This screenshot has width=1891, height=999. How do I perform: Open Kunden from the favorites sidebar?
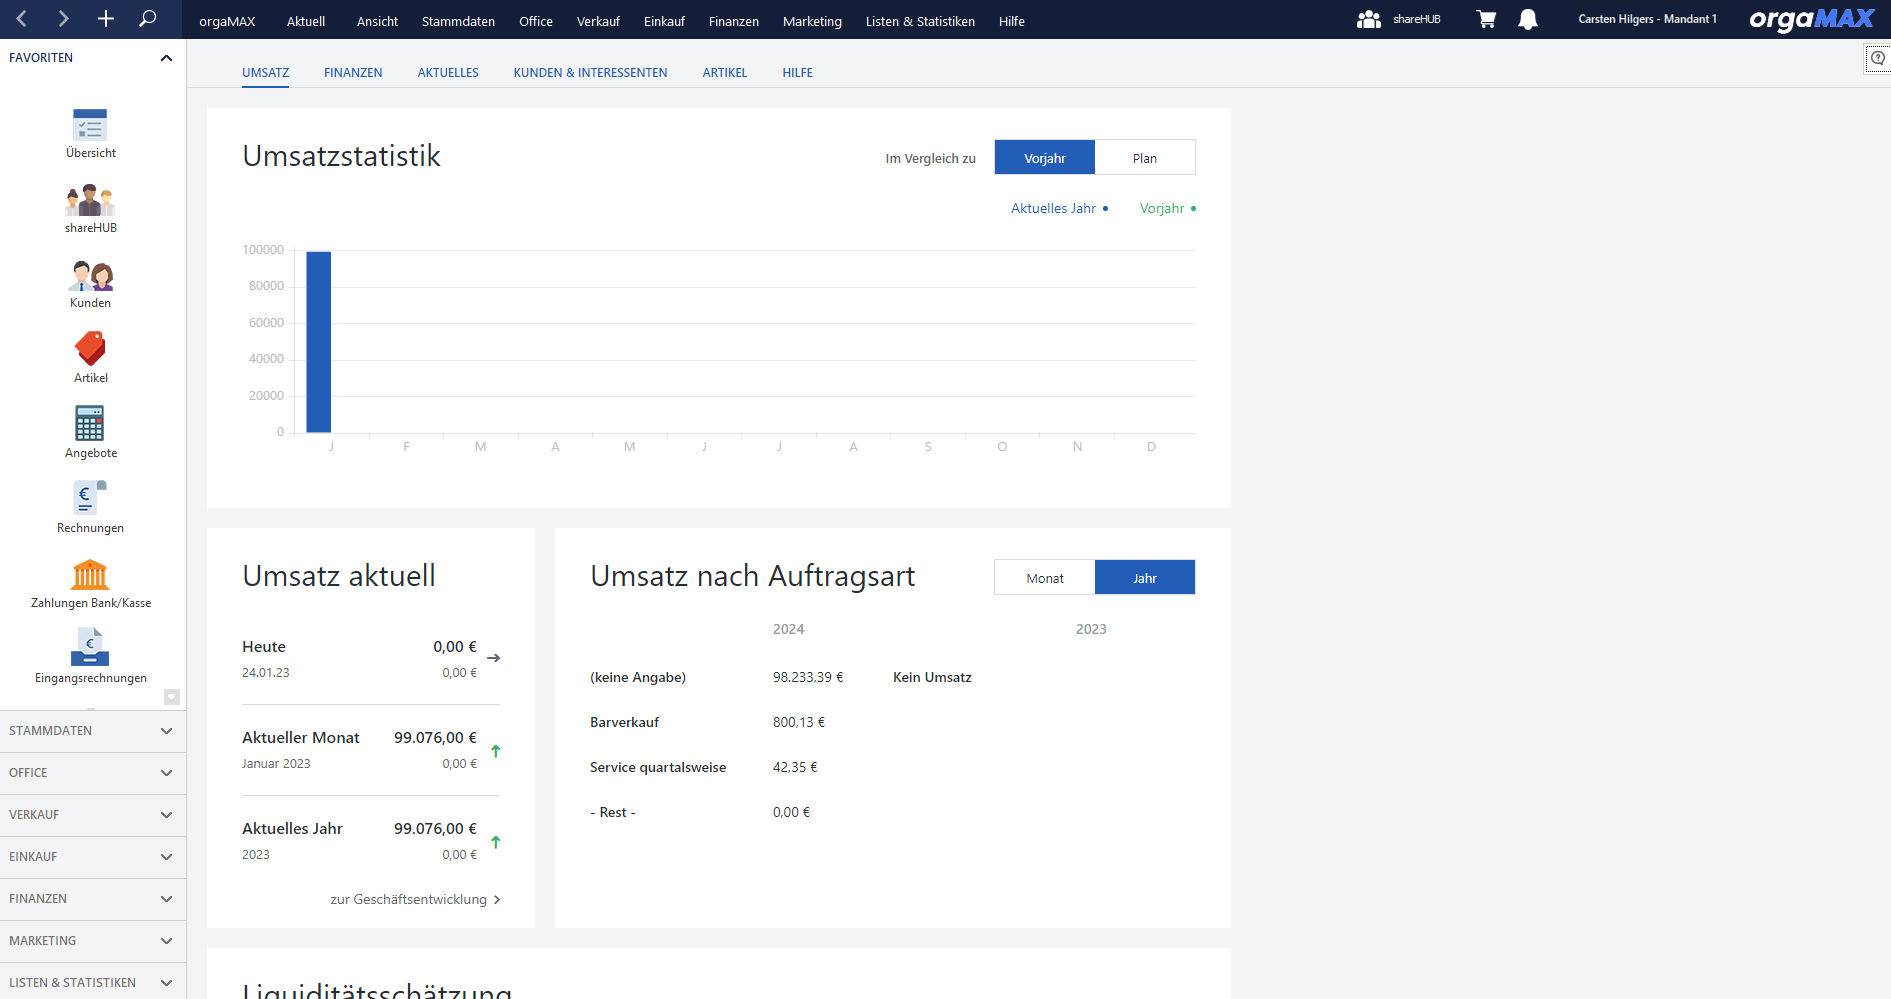click(x=90, y=277)
